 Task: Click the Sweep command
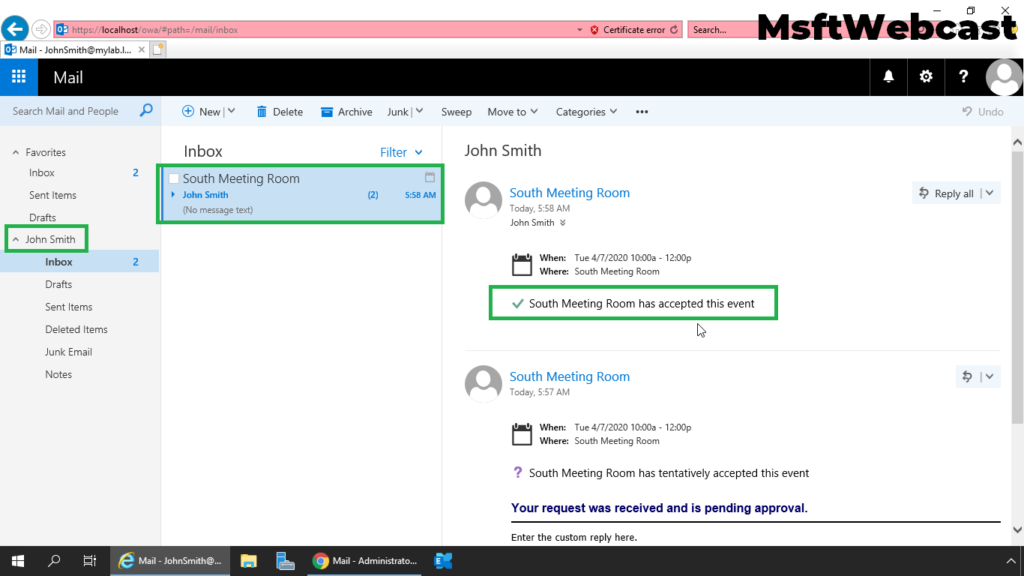[x=456, y=112]
